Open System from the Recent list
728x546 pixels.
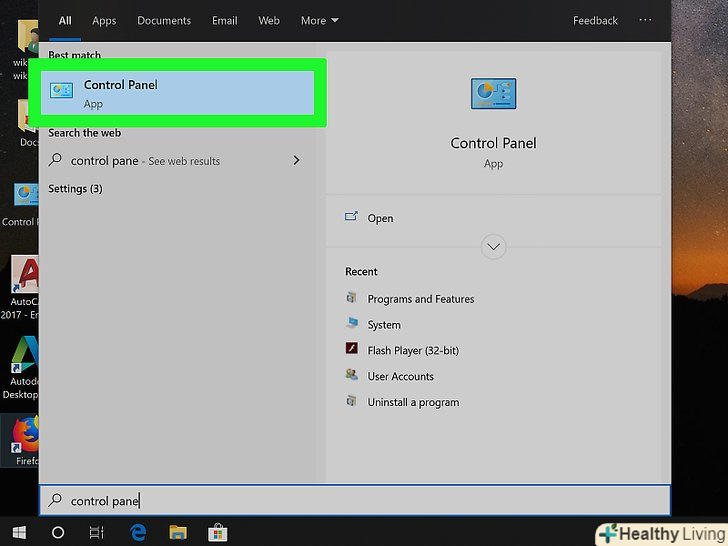[x=383, y=325]
